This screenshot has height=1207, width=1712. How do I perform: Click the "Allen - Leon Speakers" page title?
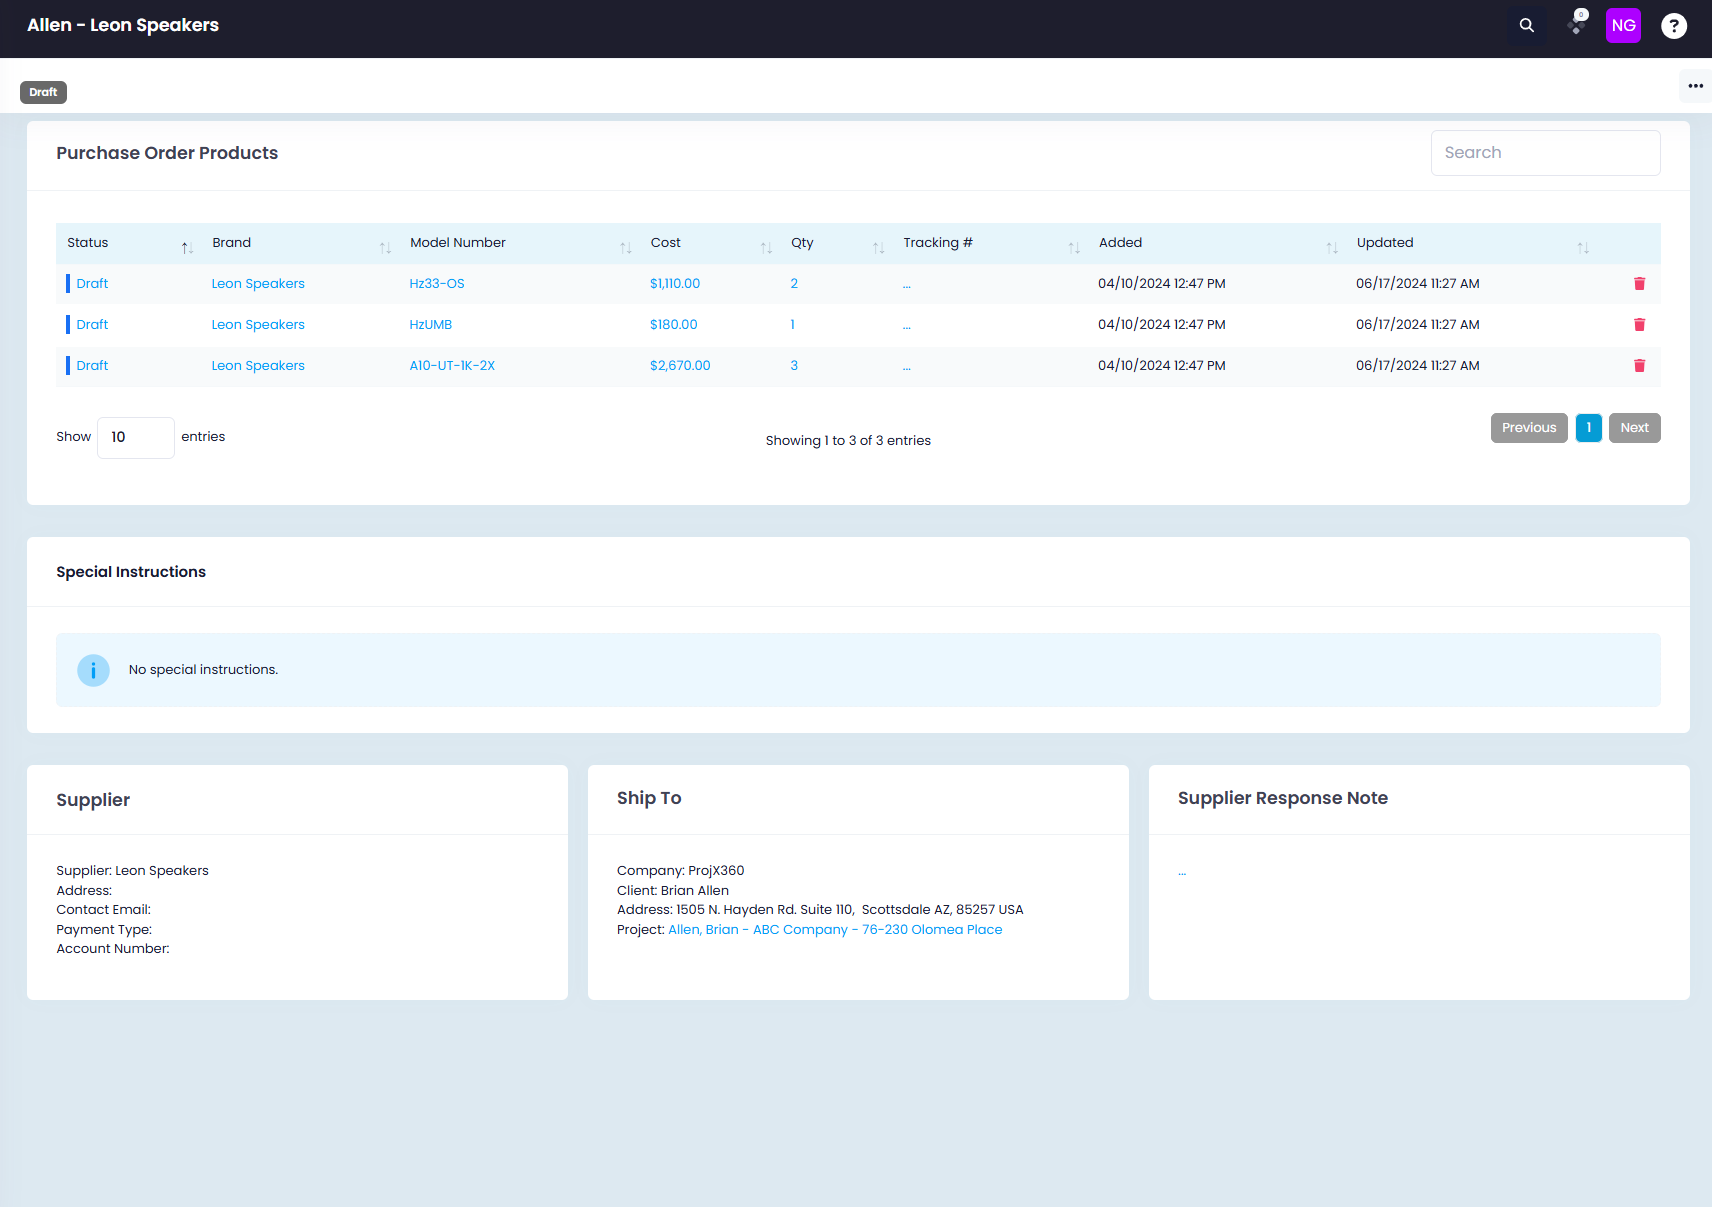[123, 25]
